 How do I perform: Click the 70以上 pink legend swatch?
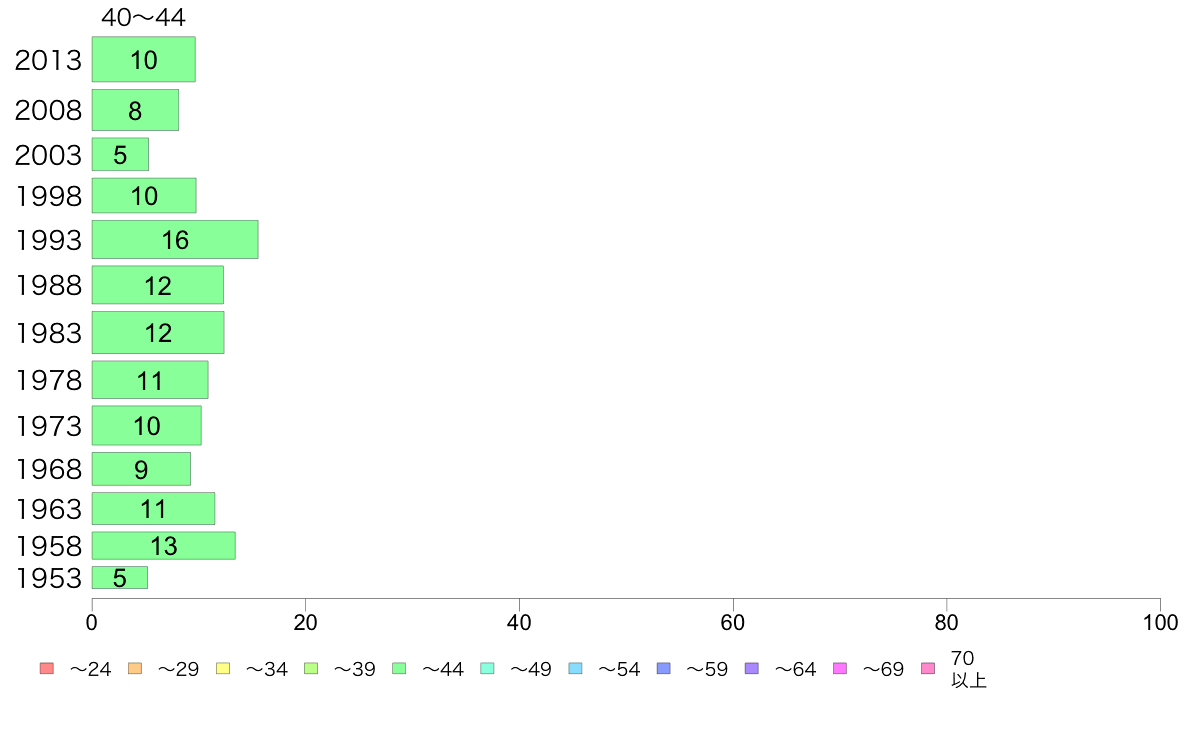click(x=927, y=669)
